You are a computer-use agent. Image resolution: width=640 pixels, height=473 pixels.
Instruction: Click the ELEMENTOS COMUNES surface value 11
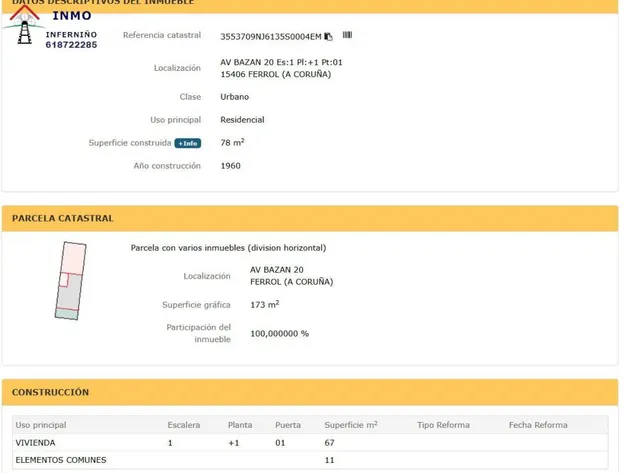[329, 460]
